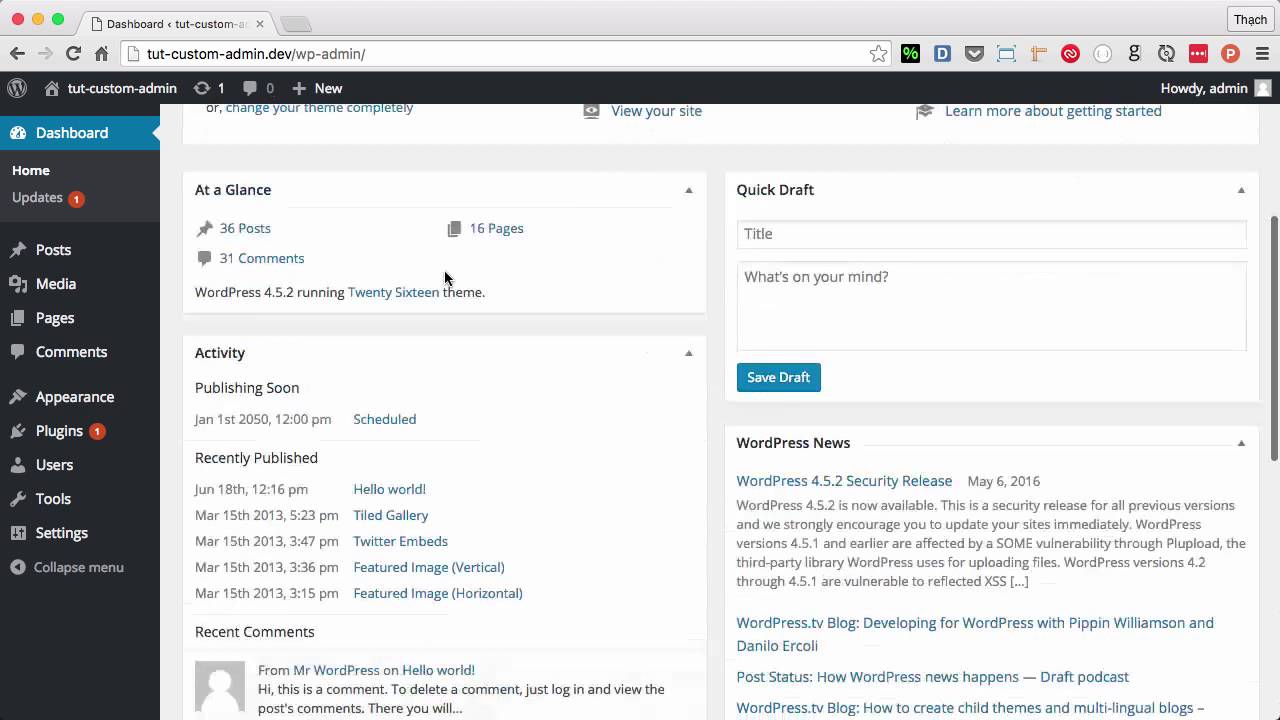Open the 36 Posts link

point(245,228)
